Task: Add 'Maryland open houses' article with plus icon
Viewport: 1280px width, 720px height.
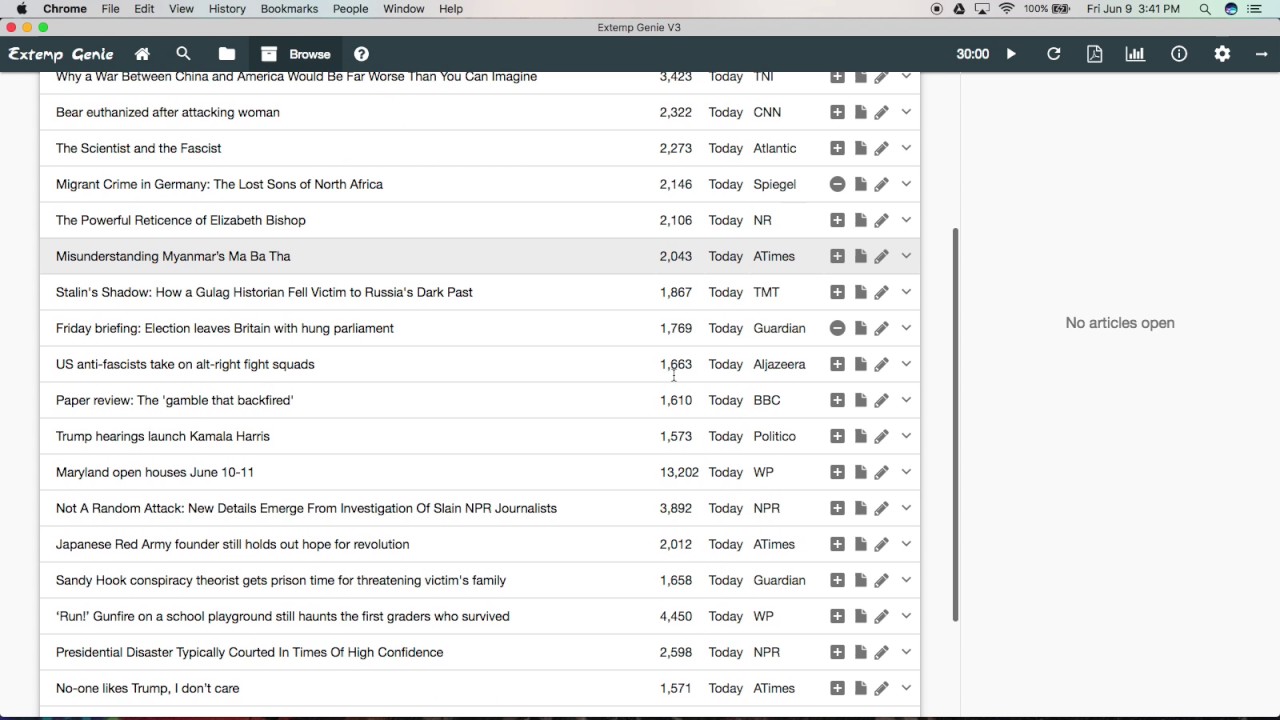Action: 837,472
